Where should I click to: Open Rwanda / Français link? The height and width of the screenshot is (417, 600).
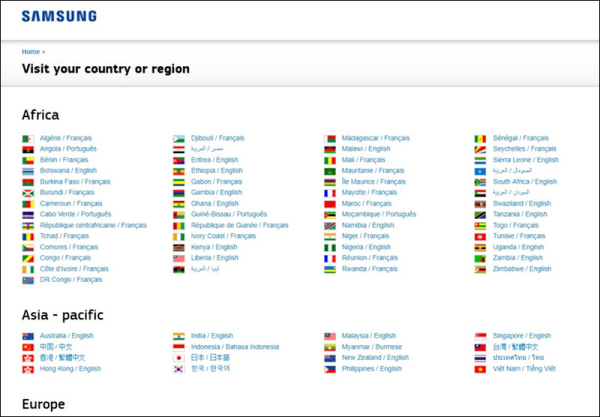click(x=370, y=269)
